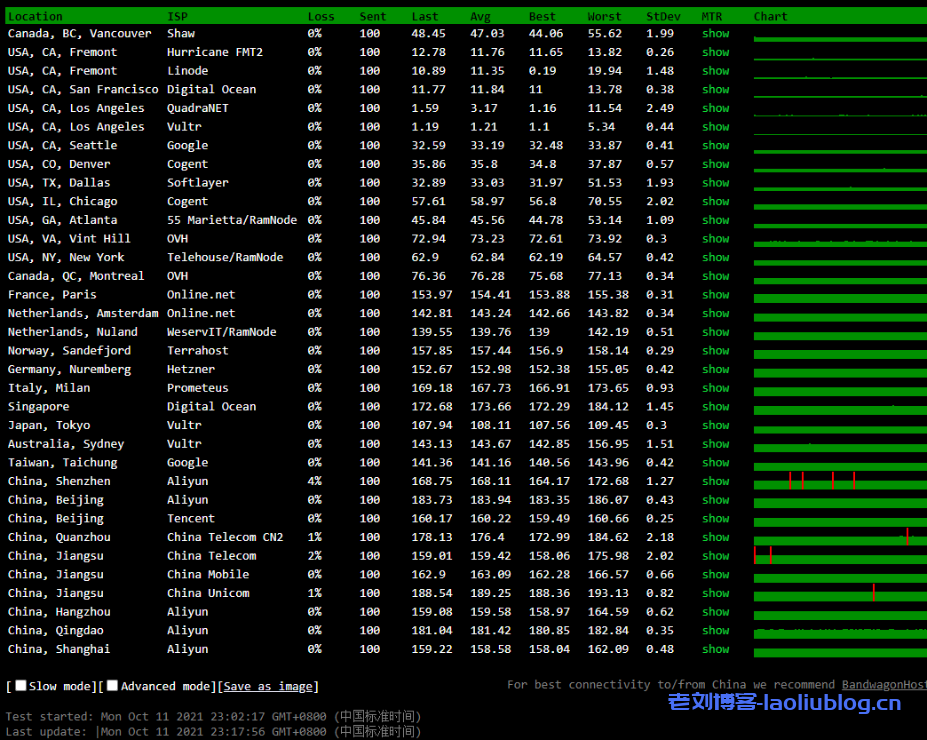The height and width of the screenshot is (740, 927).
Task: Click the Avg column header
Action: tap(480, 16)
